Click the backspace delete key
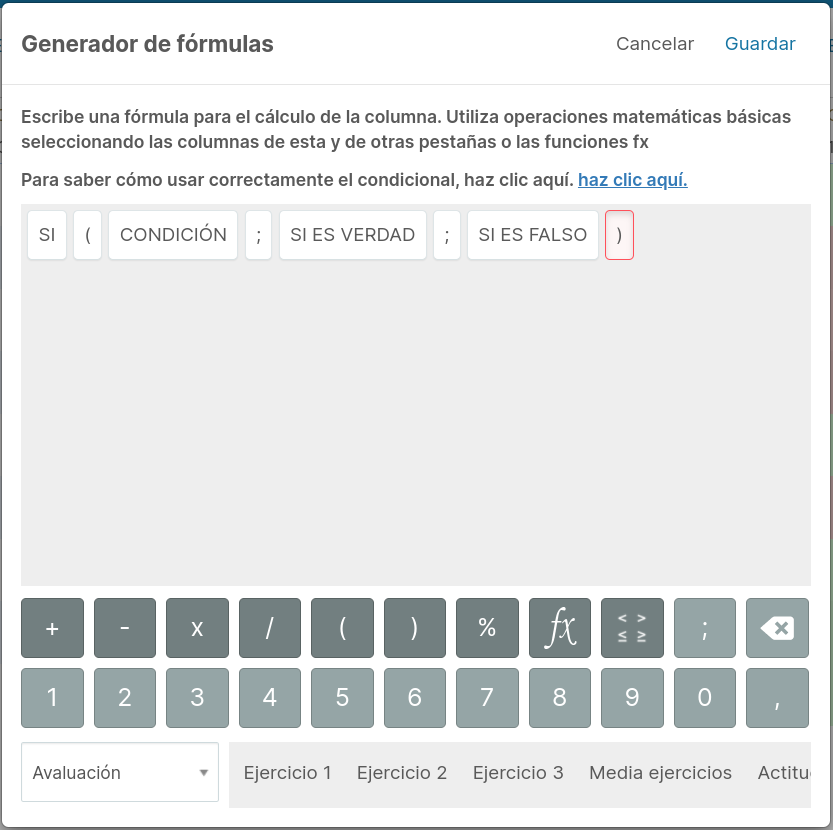Viewport: 833px width, 830px height. tap(777, 628)
